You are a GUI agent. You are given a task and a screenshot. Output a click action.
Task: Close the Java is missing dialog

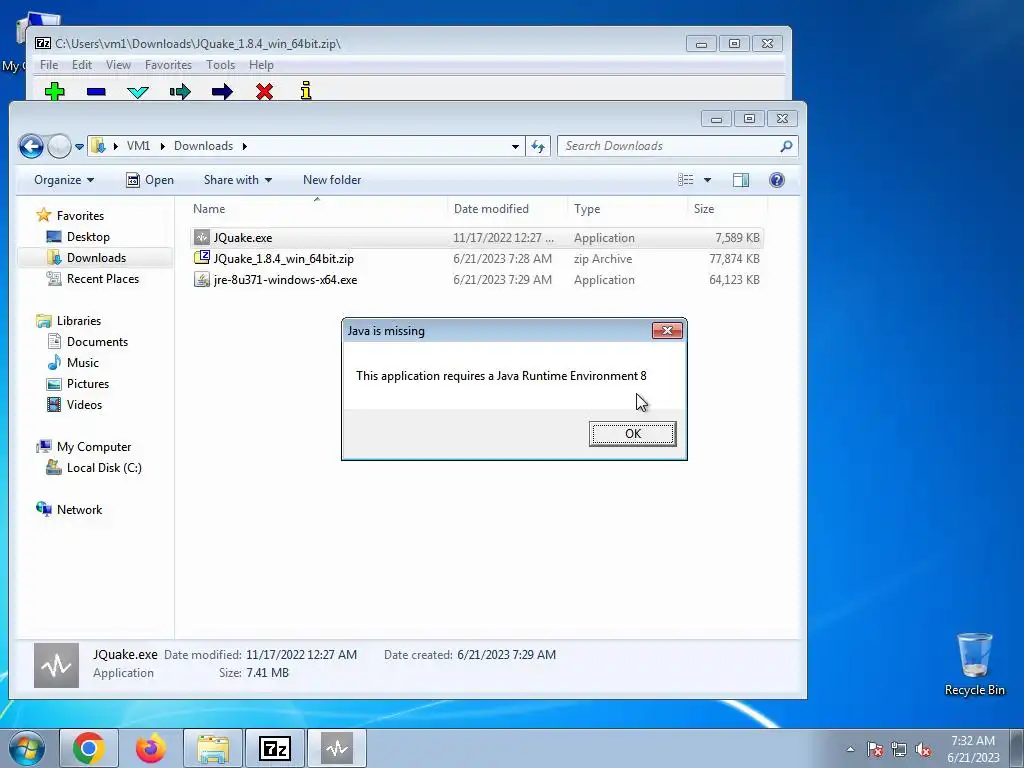[x=667, y=330]
